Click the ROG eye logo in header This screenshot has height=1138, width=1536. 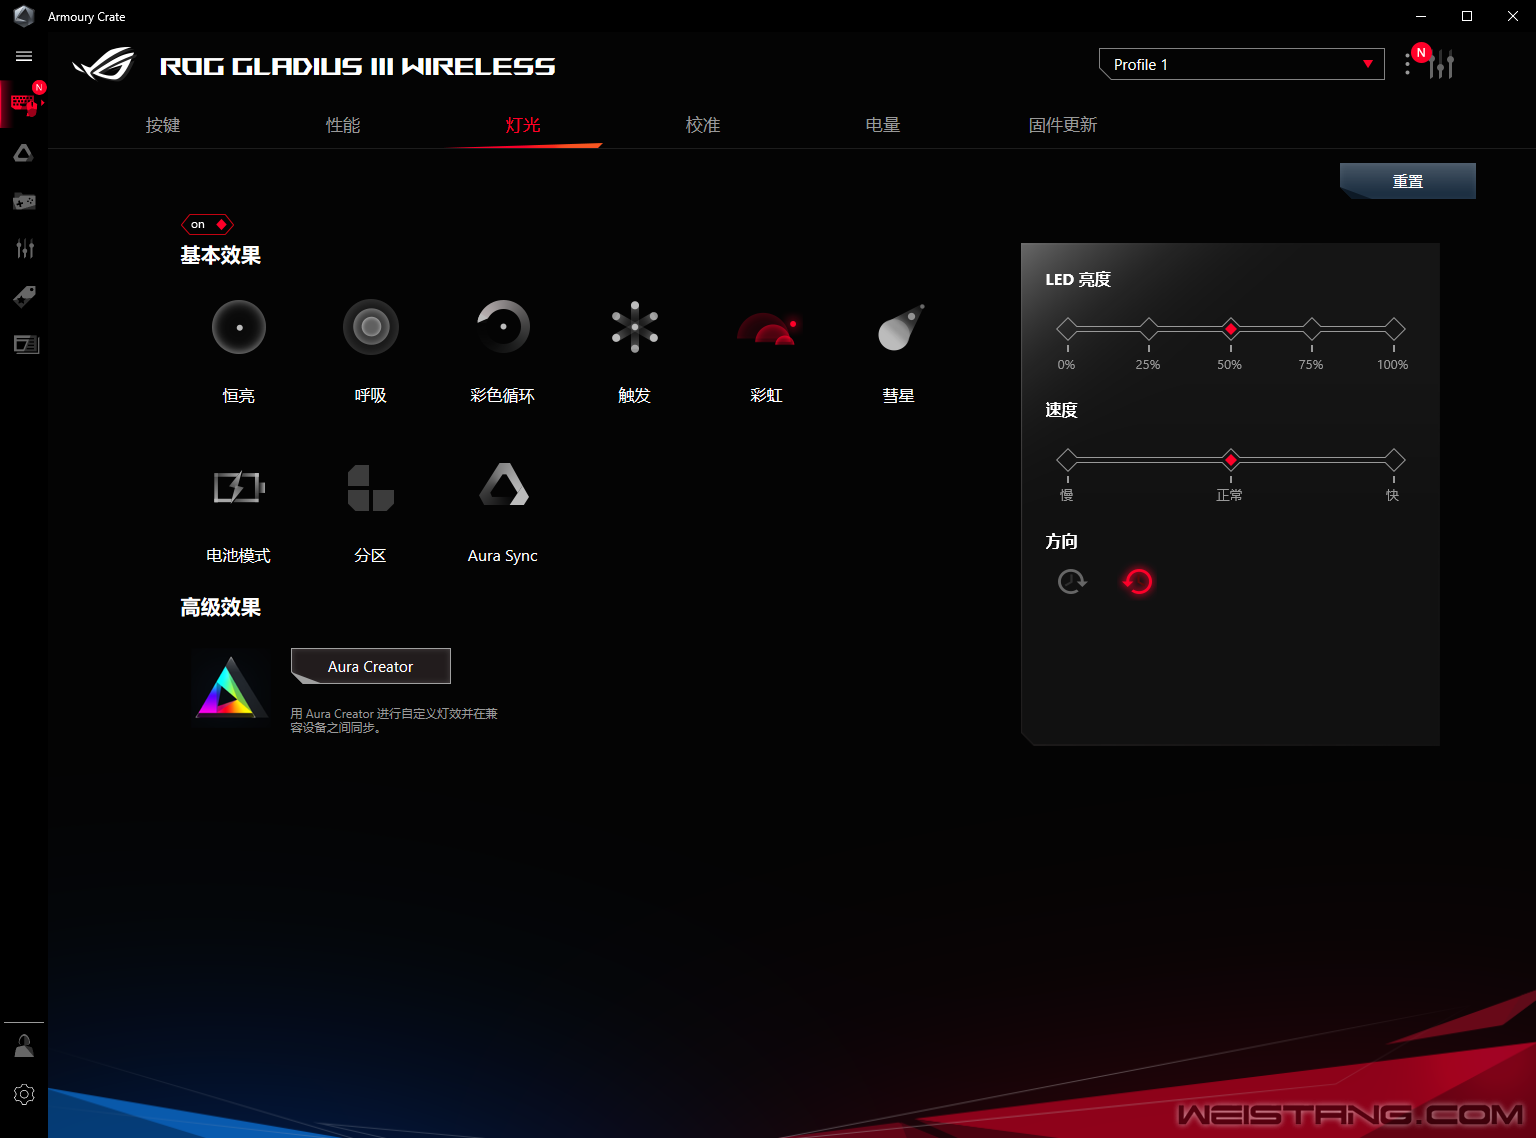tap(104, 65)
